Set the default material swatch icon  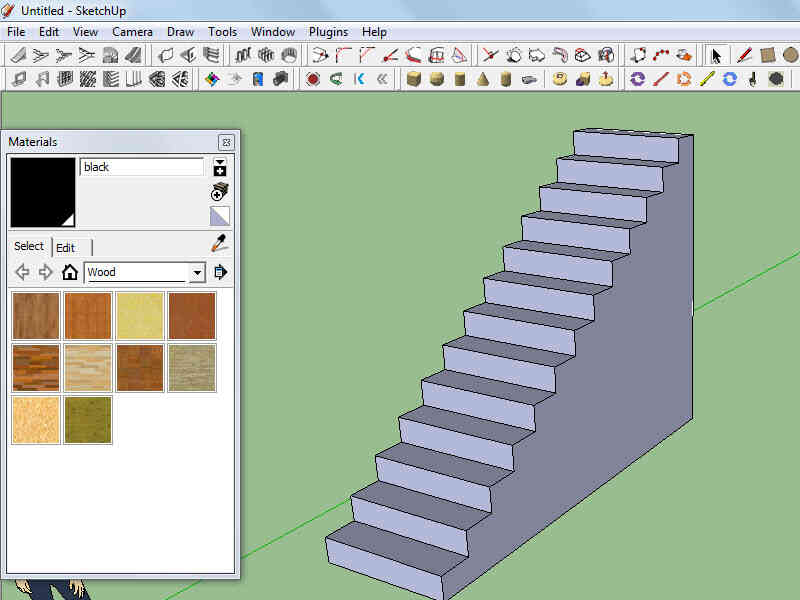pos(219,216)
